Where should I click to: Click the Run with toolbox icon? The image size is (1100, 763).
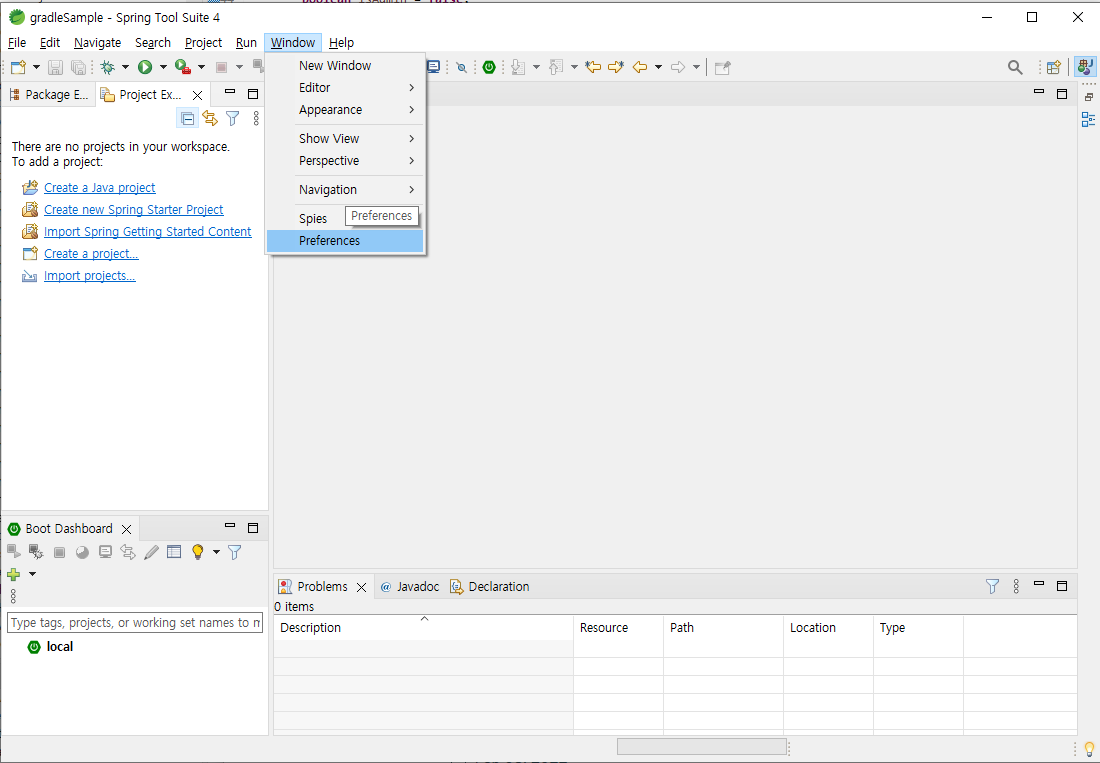183,67
